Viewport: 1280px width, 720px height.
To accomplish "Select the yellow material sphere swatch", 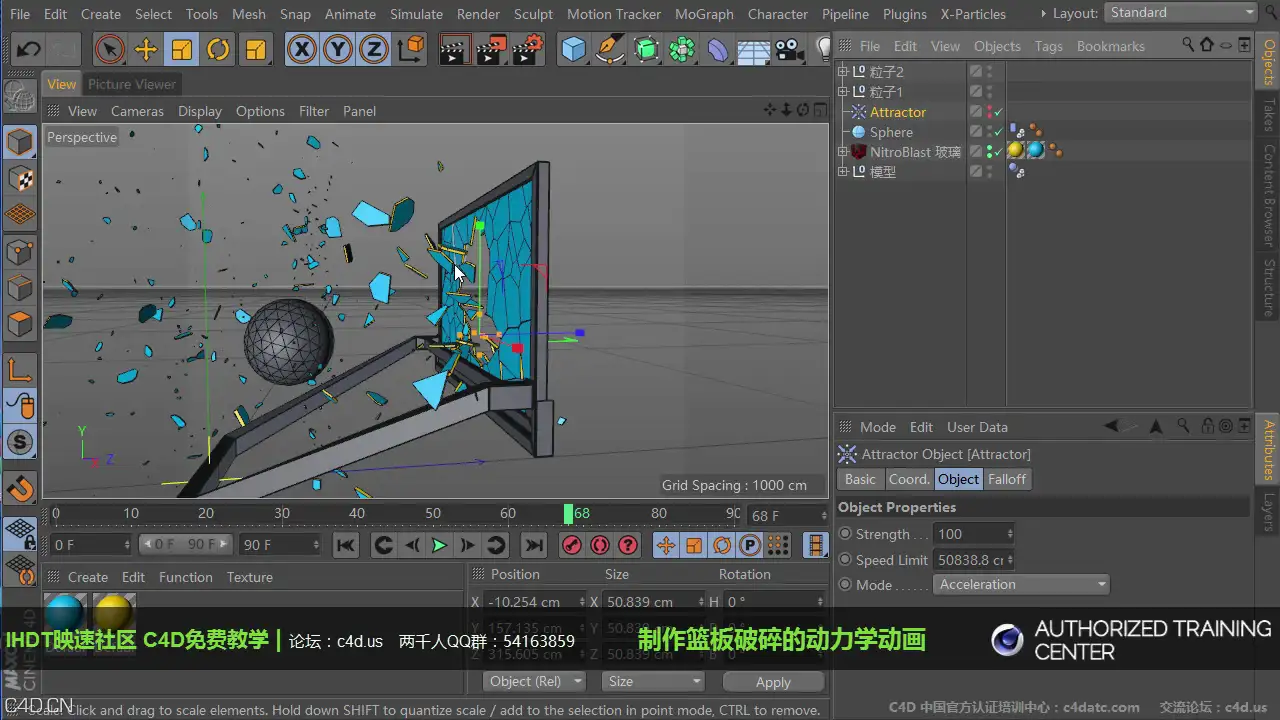I will (114, 612).
